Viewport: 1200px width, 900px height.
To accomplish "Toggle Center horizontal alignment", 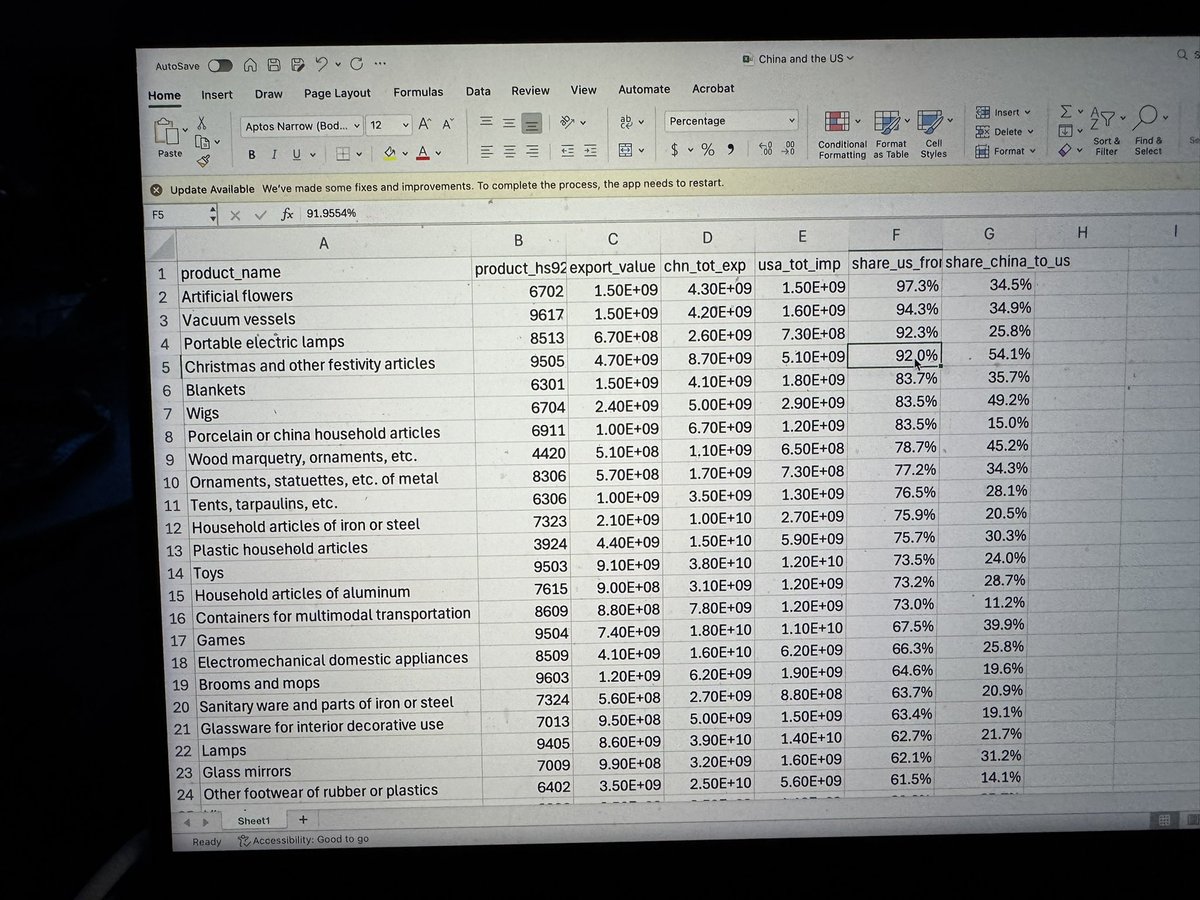I will 510,151.
